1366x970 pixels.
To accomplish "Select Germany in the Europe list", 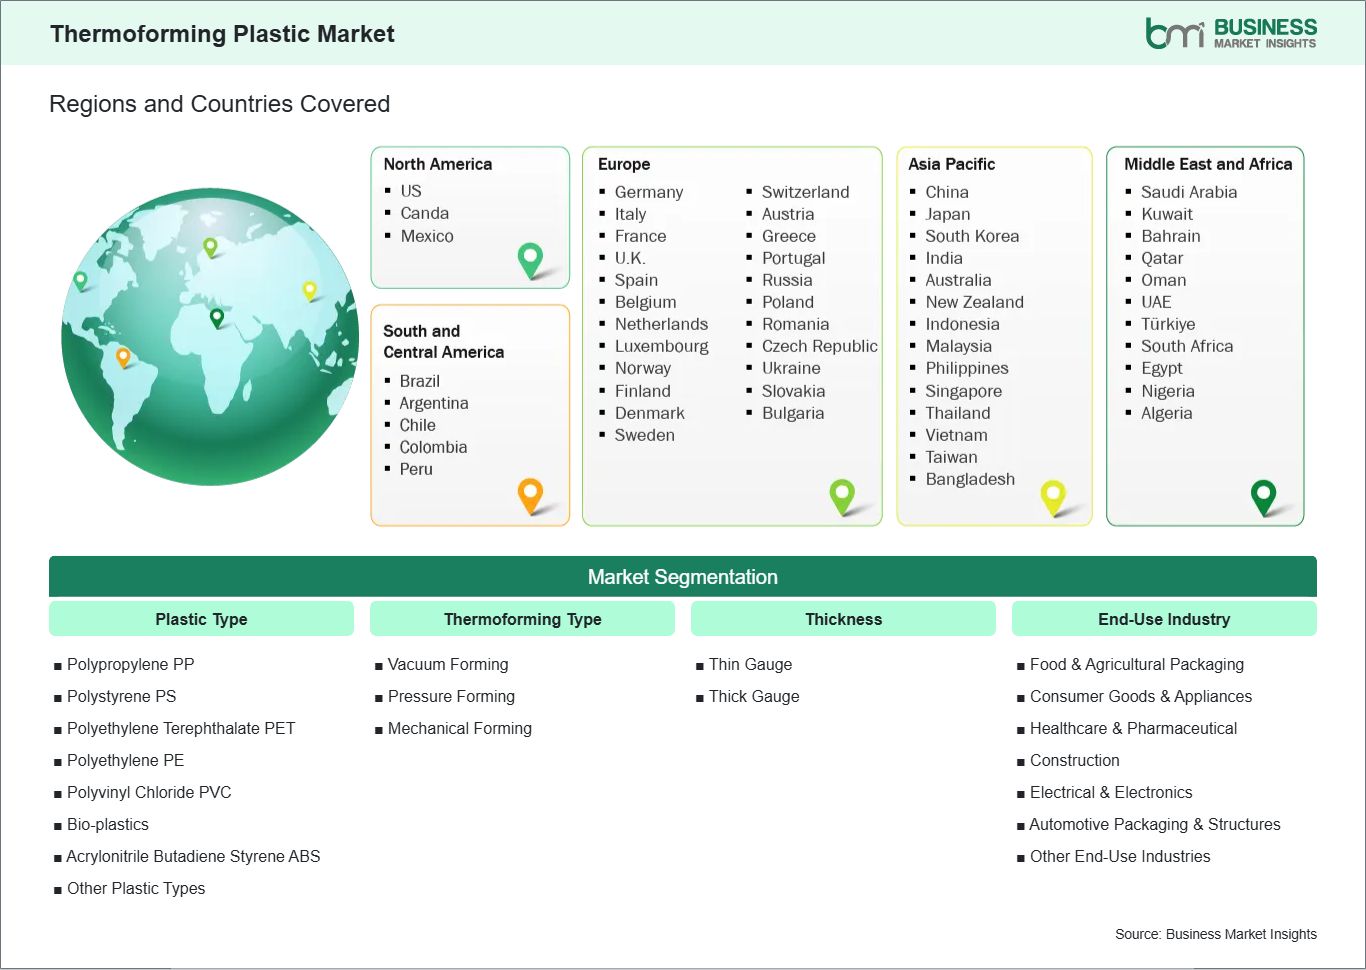I will pyautogui.click(x=649, y=192).
